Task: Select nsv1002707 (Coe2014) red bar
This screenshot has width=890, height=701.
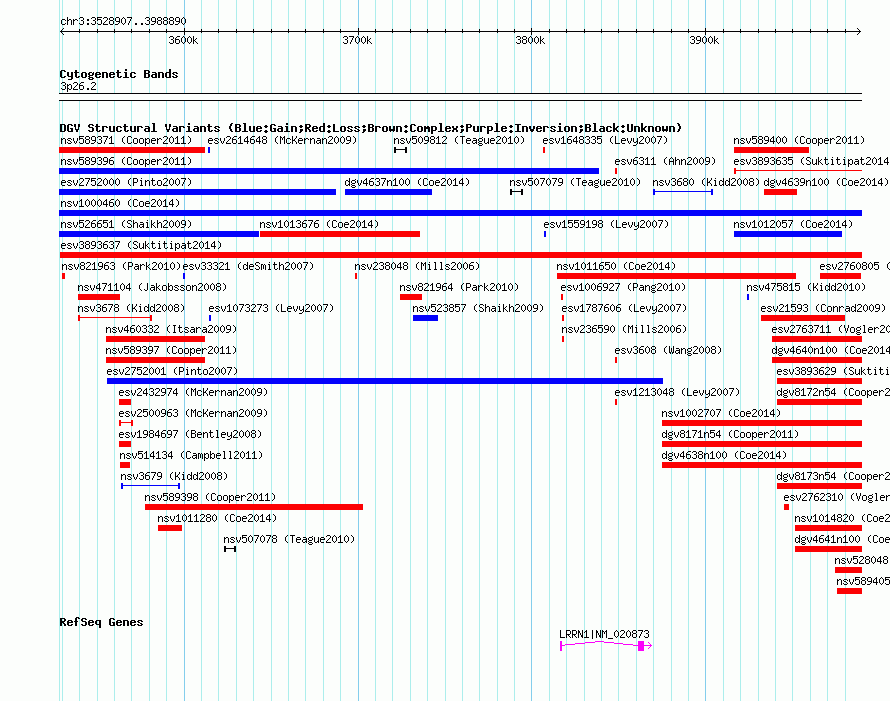Action: click(x=762, y=423)
